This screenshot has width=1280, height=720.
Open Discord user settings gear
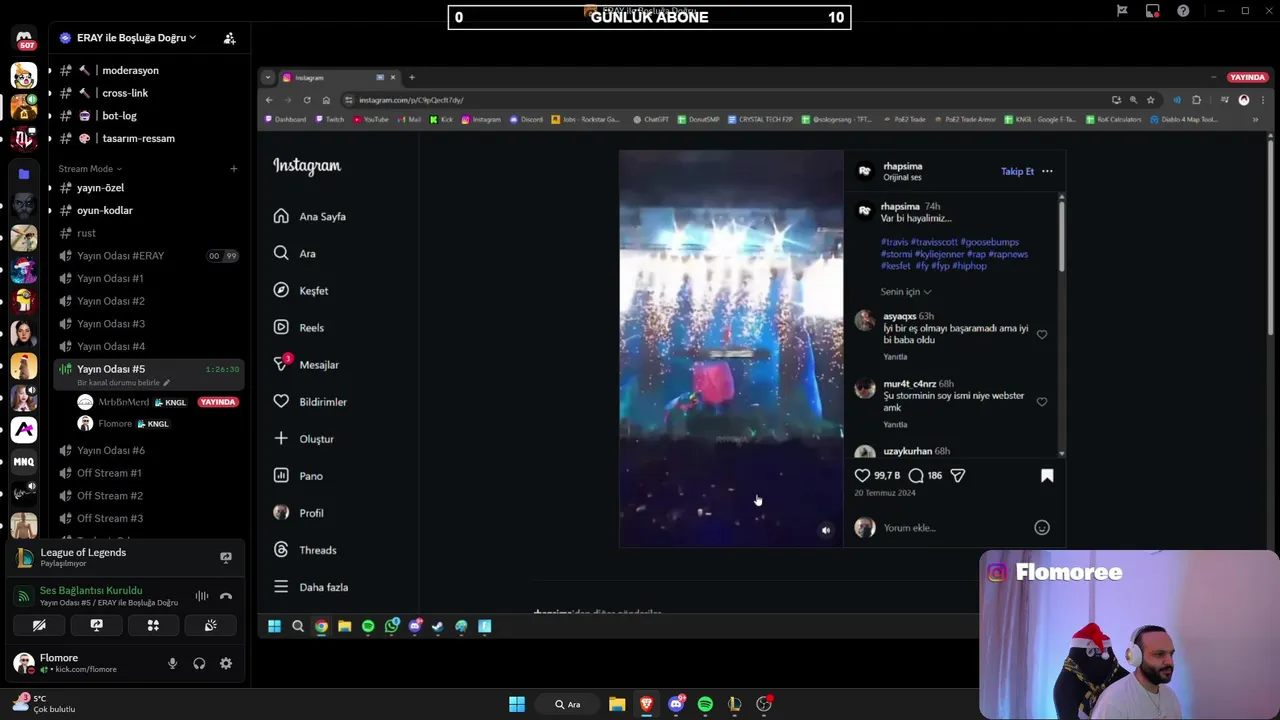click(x=226, y=663)
